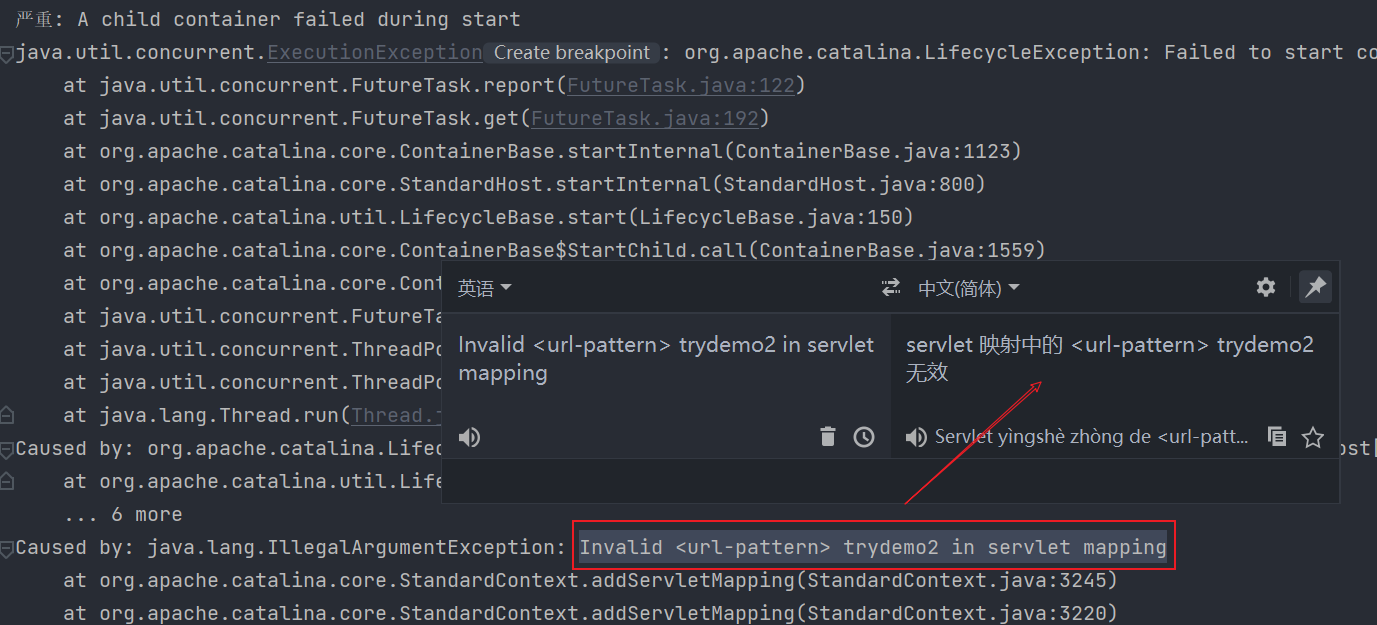Open translation history clock icon
1377x625 pixels.
pos(863,437)
